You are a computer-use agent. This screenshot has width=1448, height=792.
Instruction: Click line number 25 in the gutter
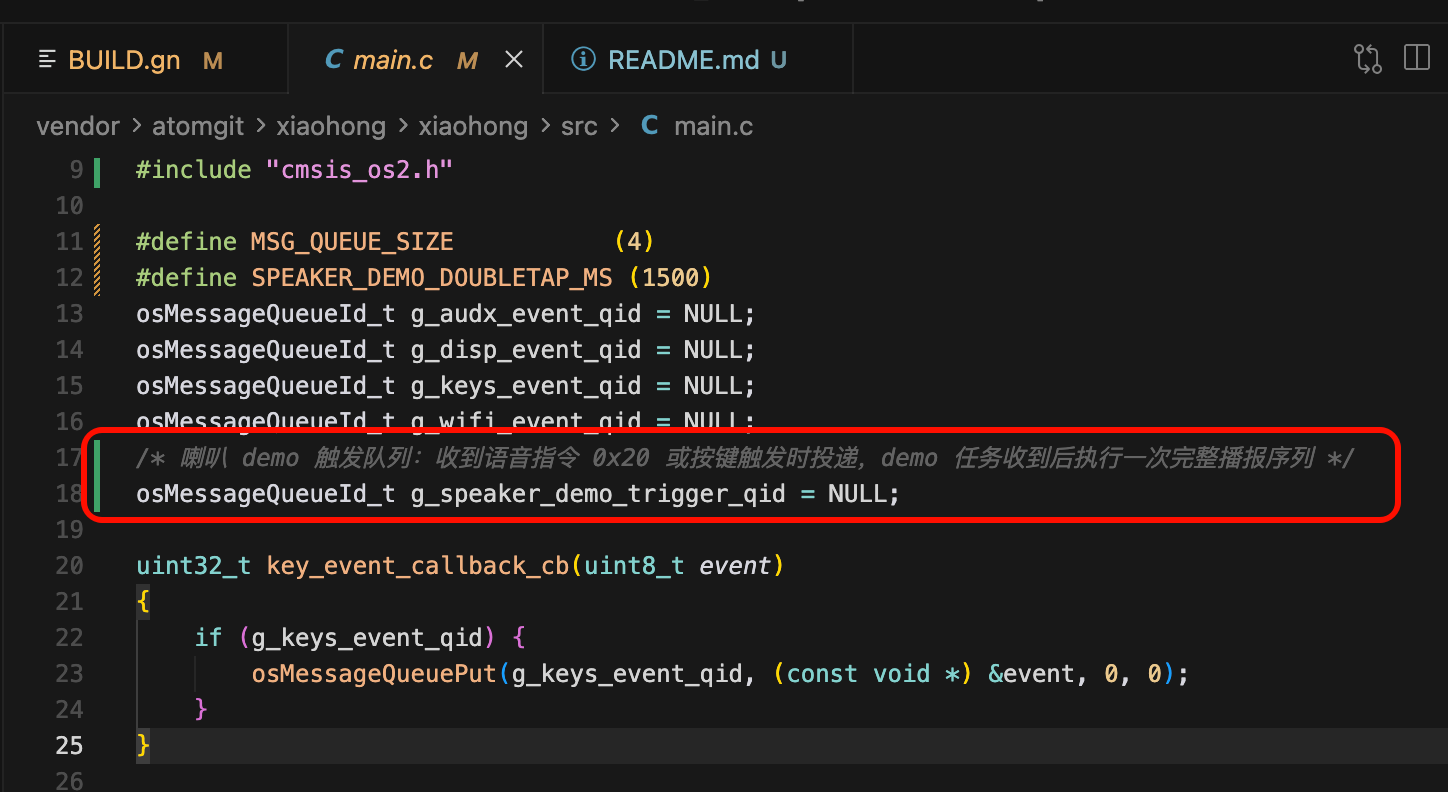coord(69,746)
